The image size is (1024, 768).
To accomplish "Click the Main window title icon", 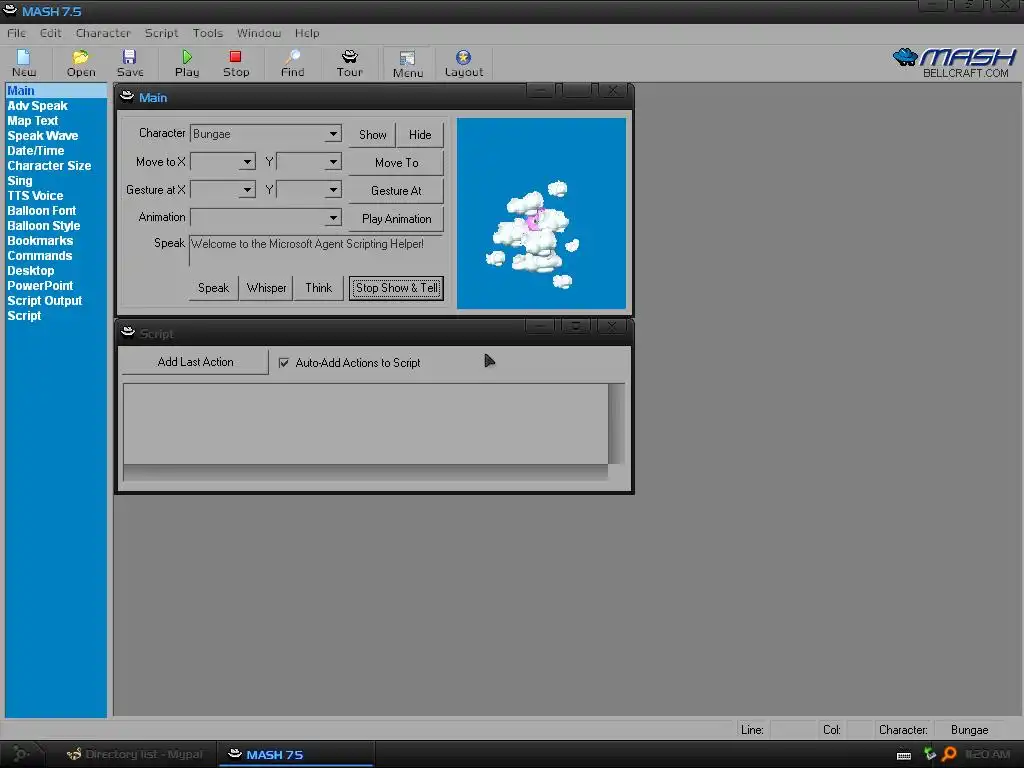I will tap(127, 97).
